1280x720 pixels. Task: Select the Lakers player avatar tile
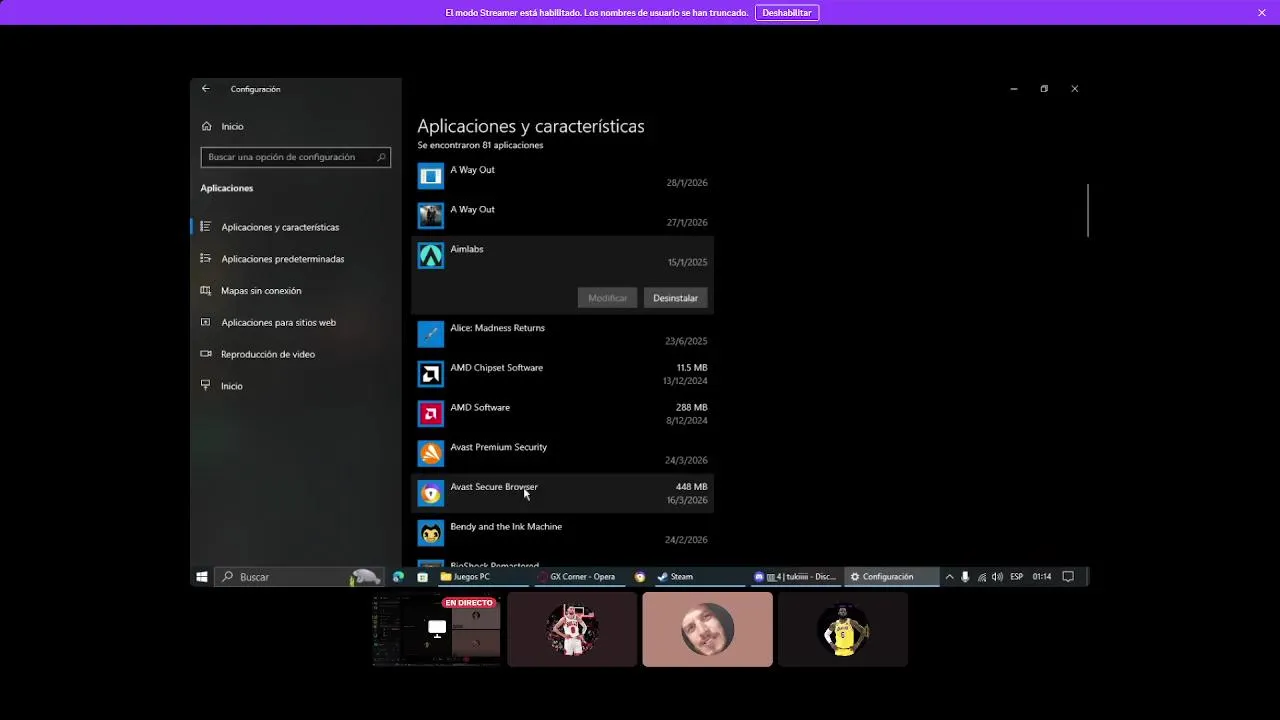843,629
